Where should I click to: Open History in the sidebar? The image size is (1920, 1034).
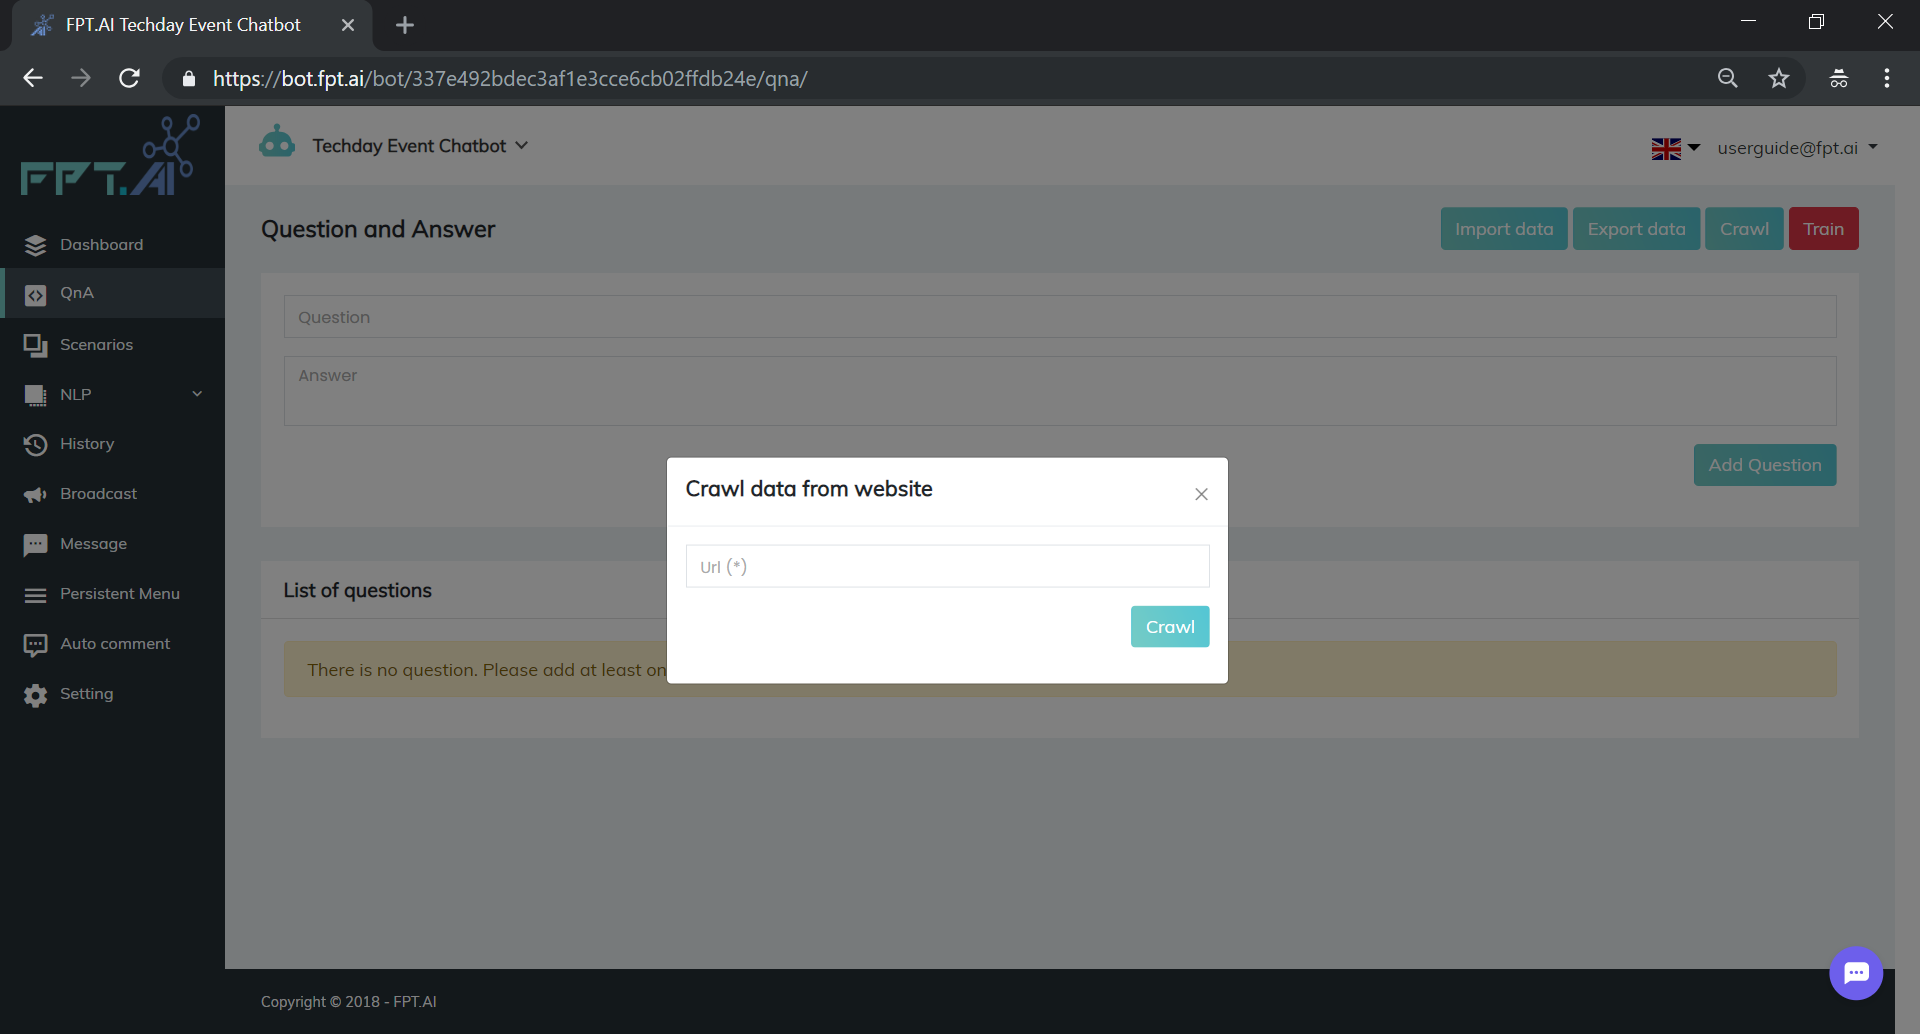[112, 444]
